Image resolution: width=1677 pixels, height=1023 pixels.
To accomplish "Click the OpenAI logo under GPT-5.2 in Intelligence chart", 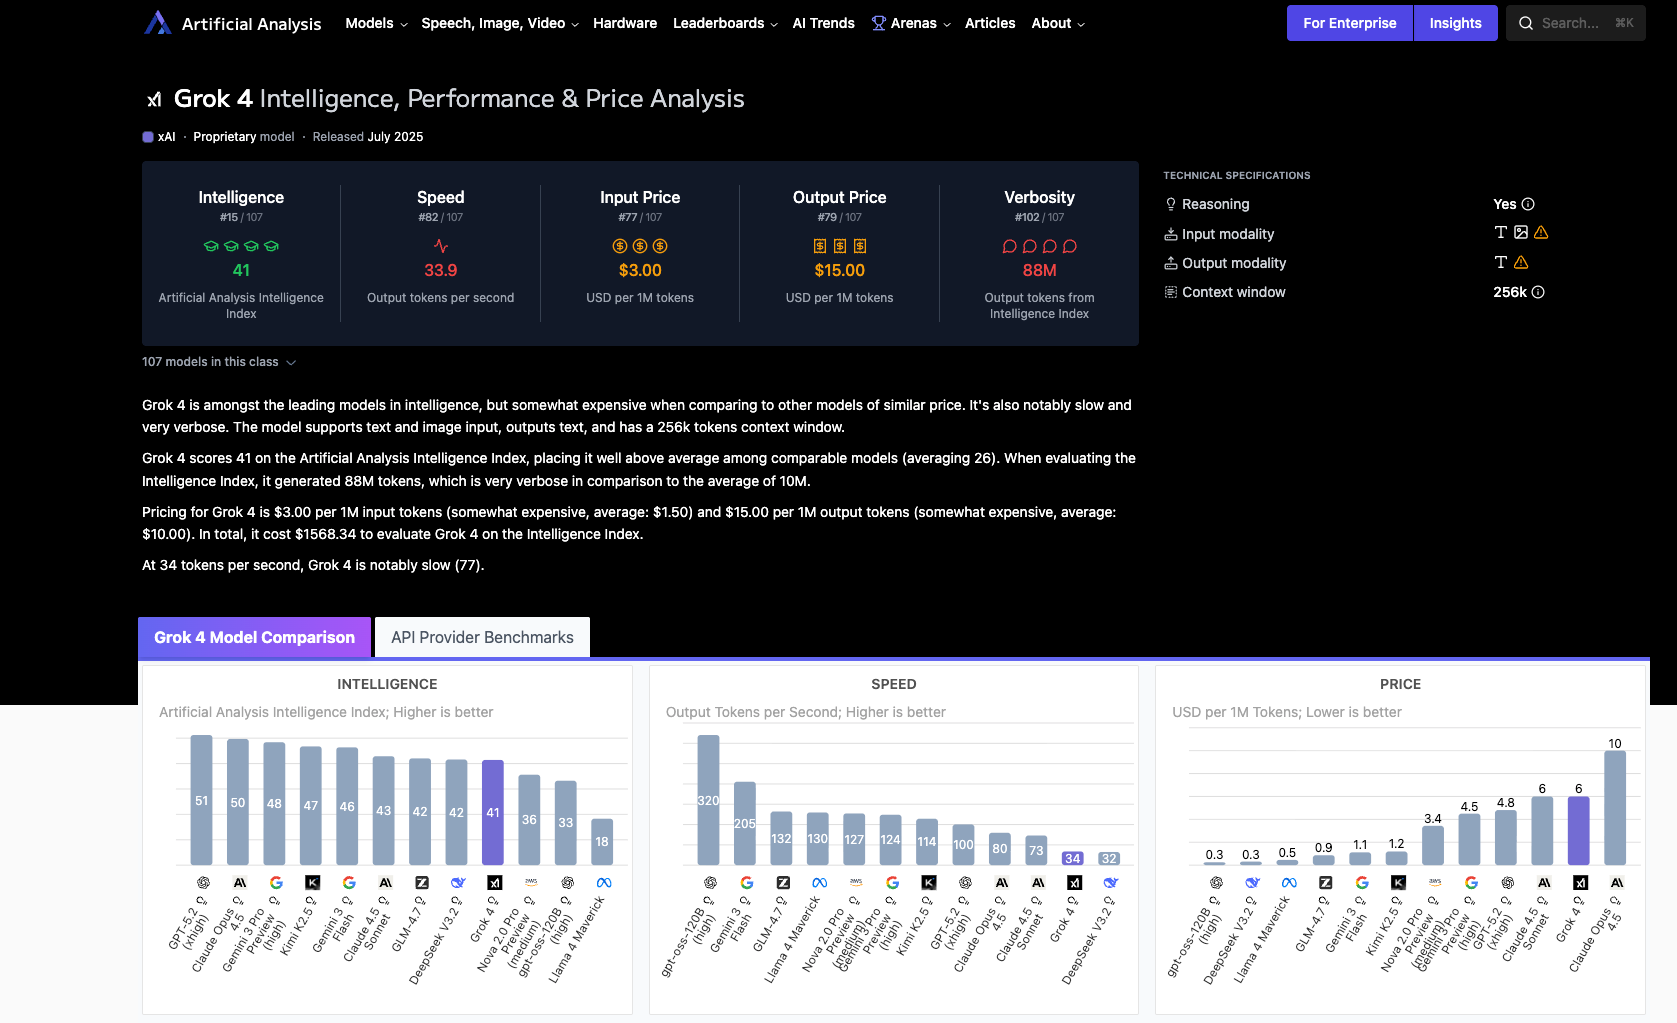I will pos(203,883).
